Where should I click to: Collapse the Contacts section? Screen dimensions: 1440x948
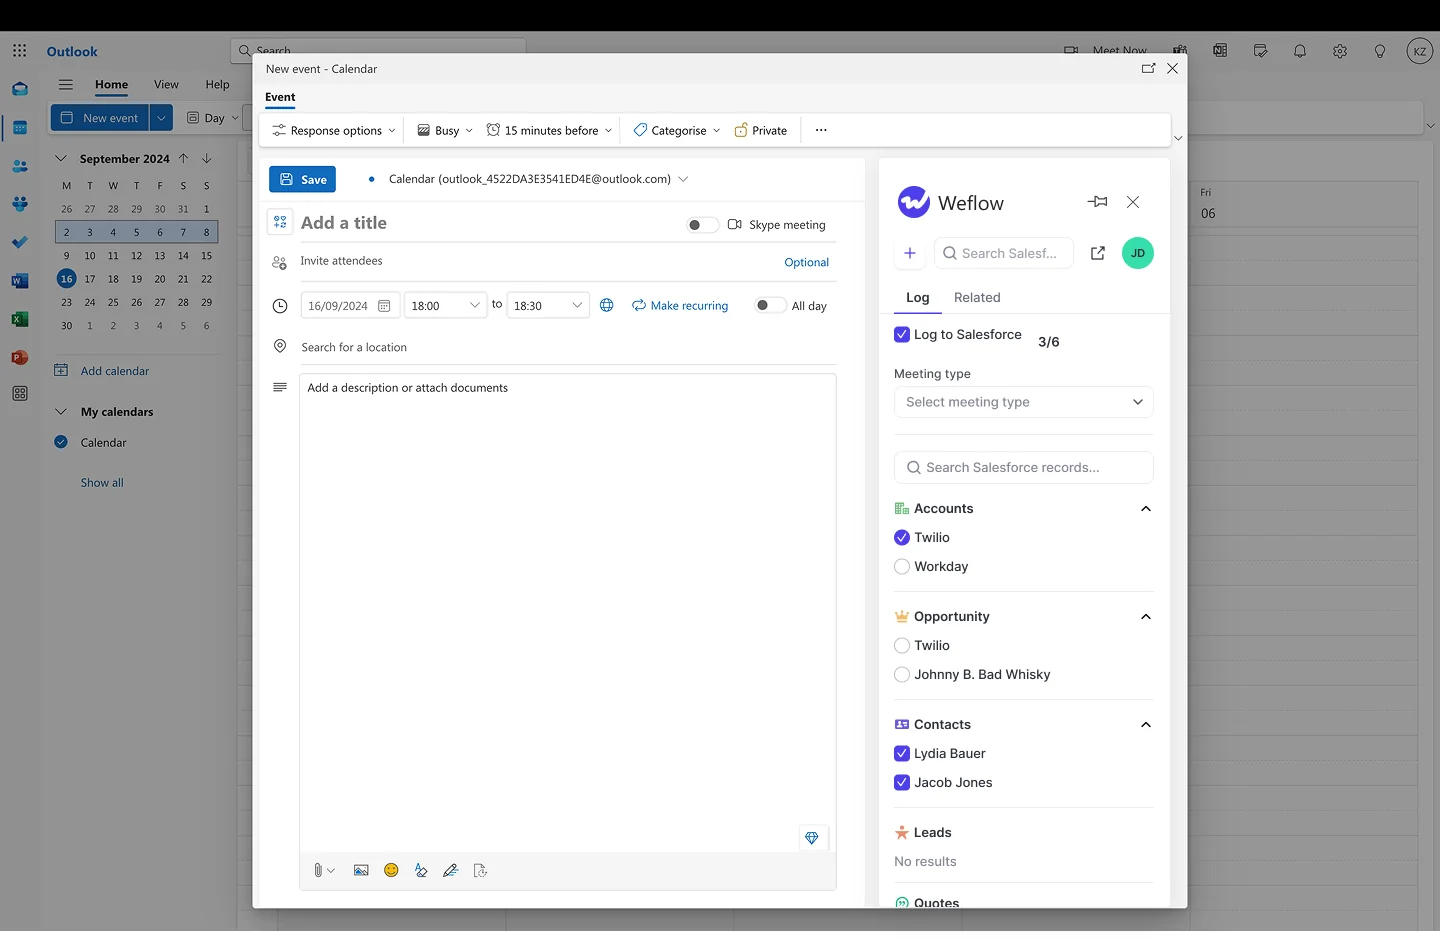pyautogui.click(x=1146, y=724)
